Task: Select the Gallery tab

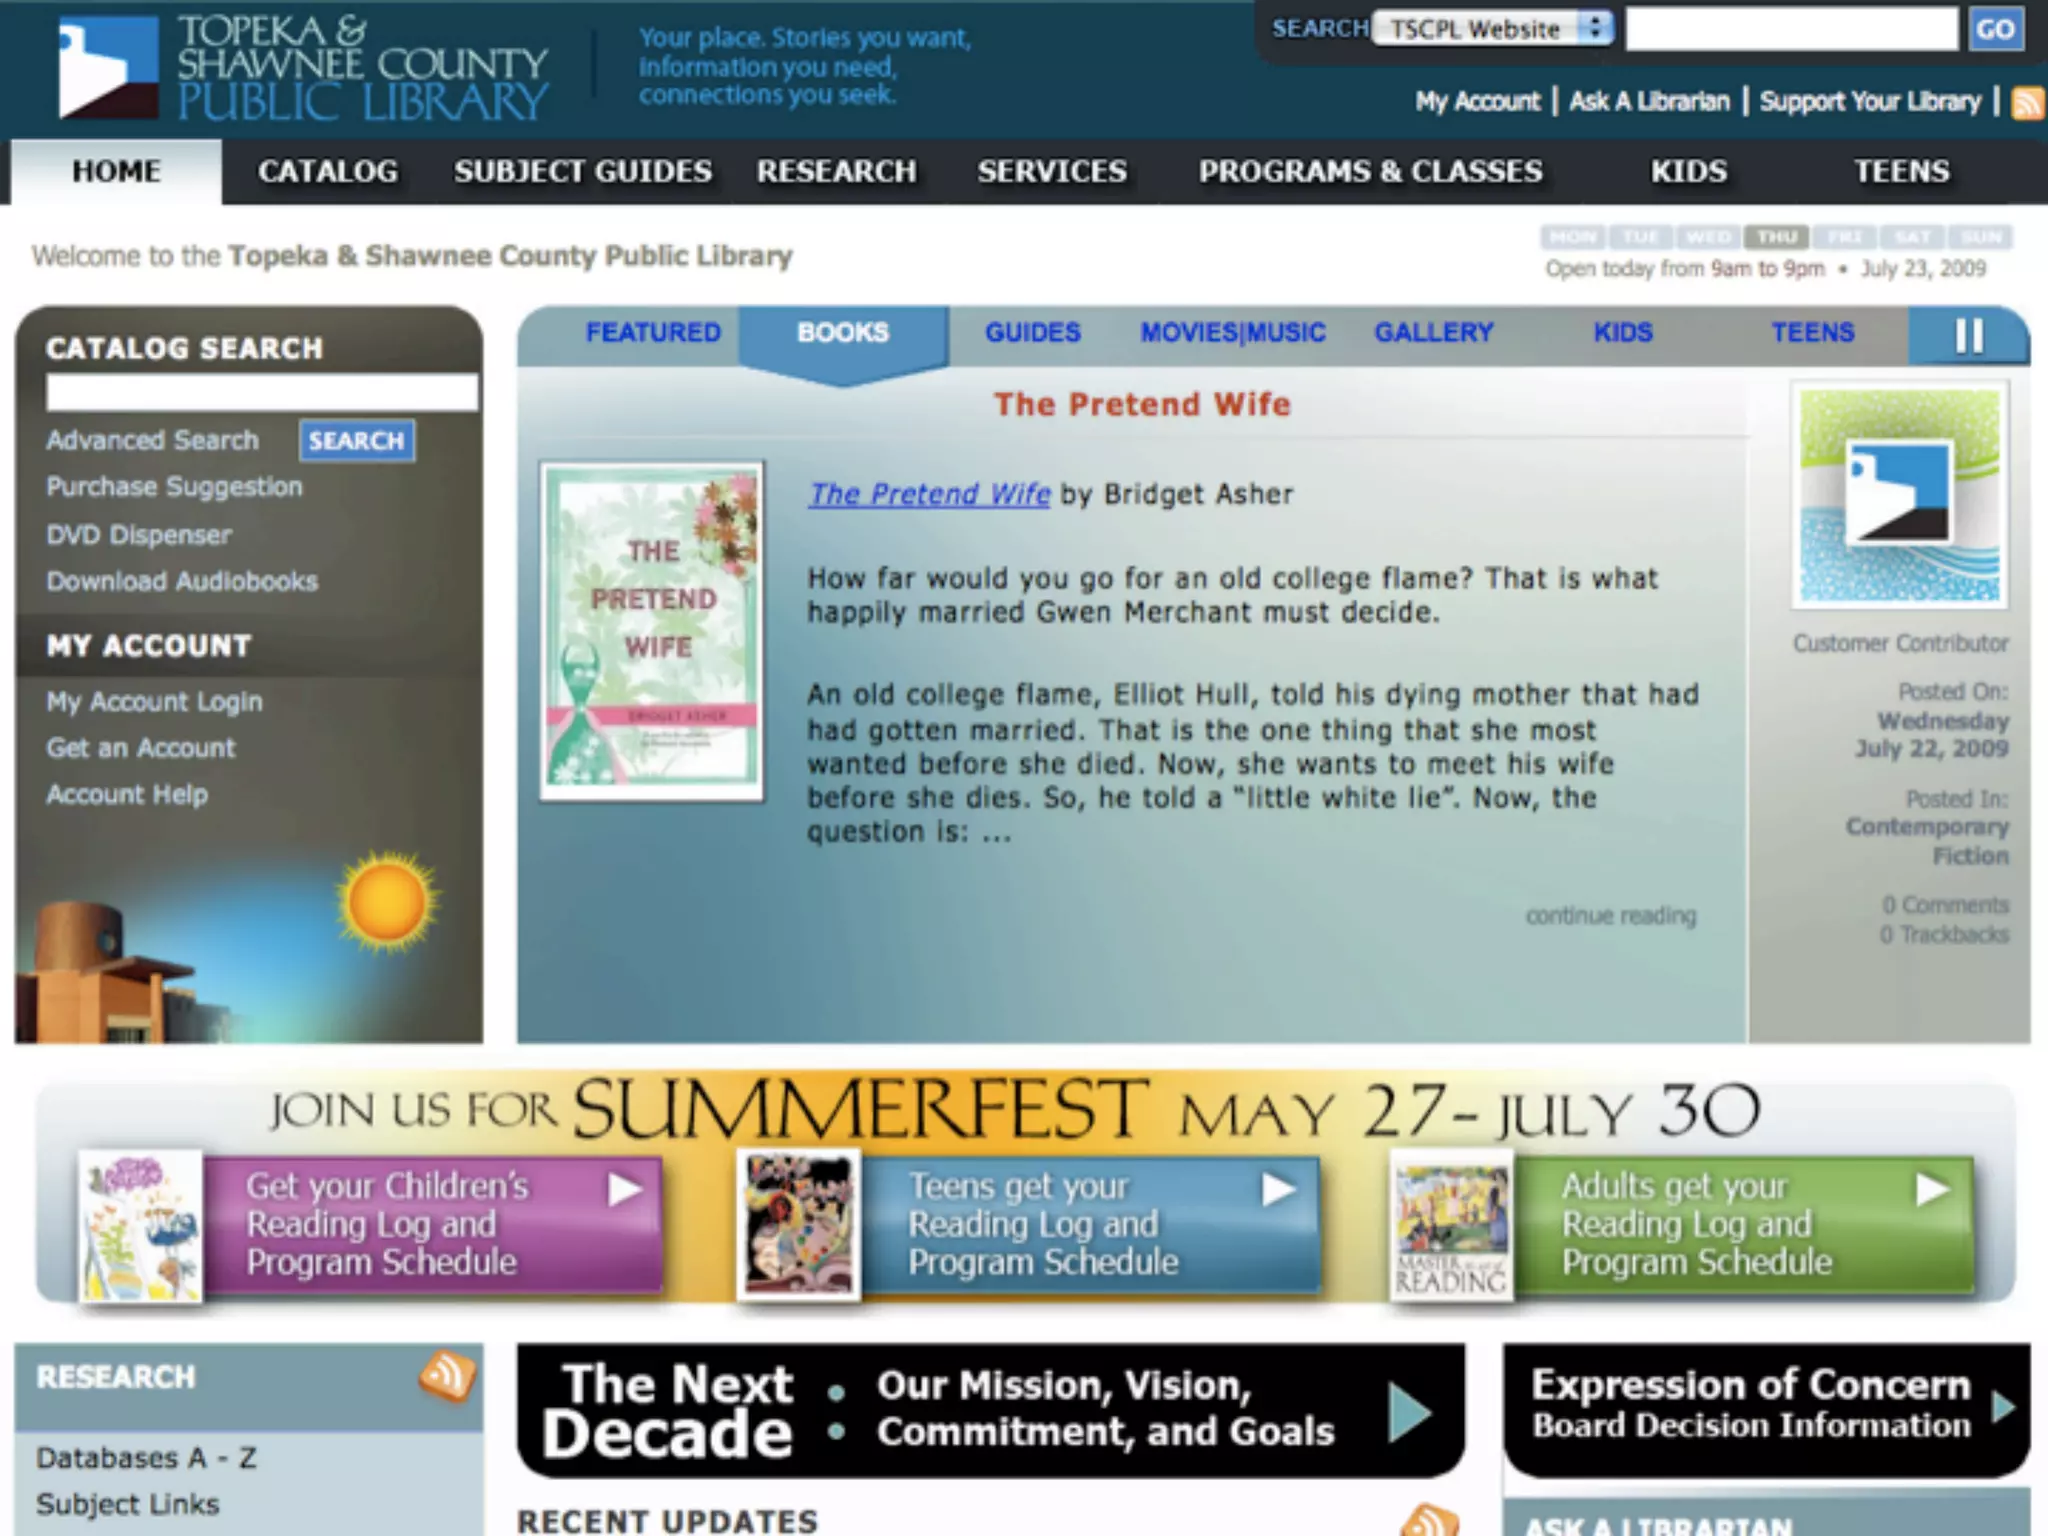Action: 1433,333
